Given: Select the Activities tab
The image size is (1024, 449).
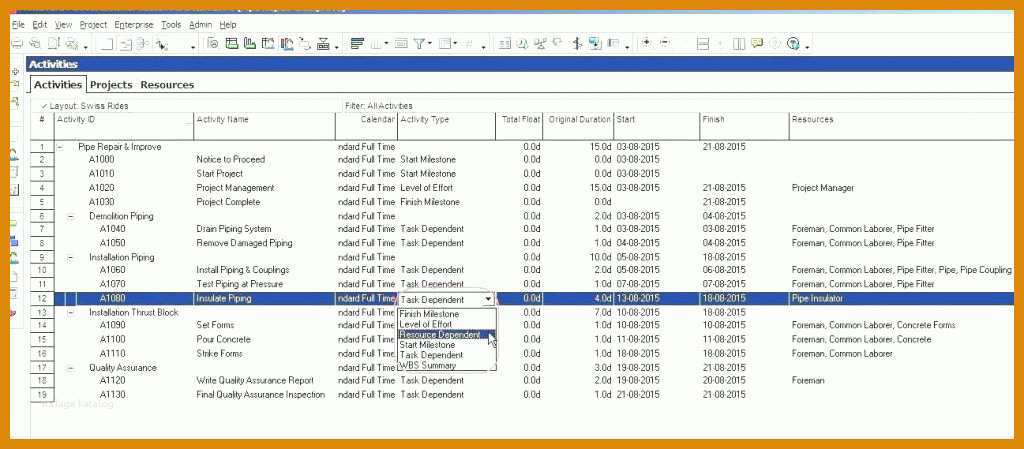Looking at the screenshot, I should (57, 85).
